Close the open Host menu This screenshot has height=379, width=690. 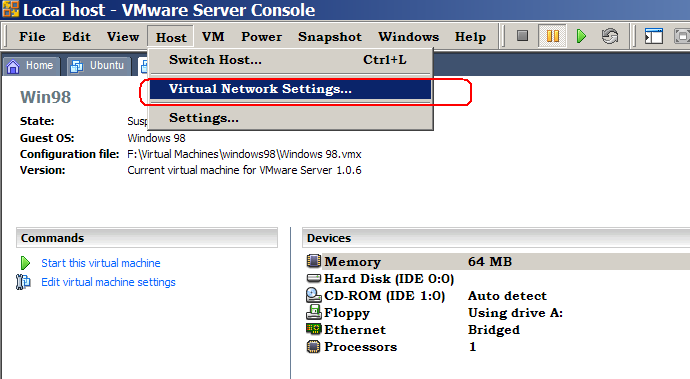click(x=171, y=37)
